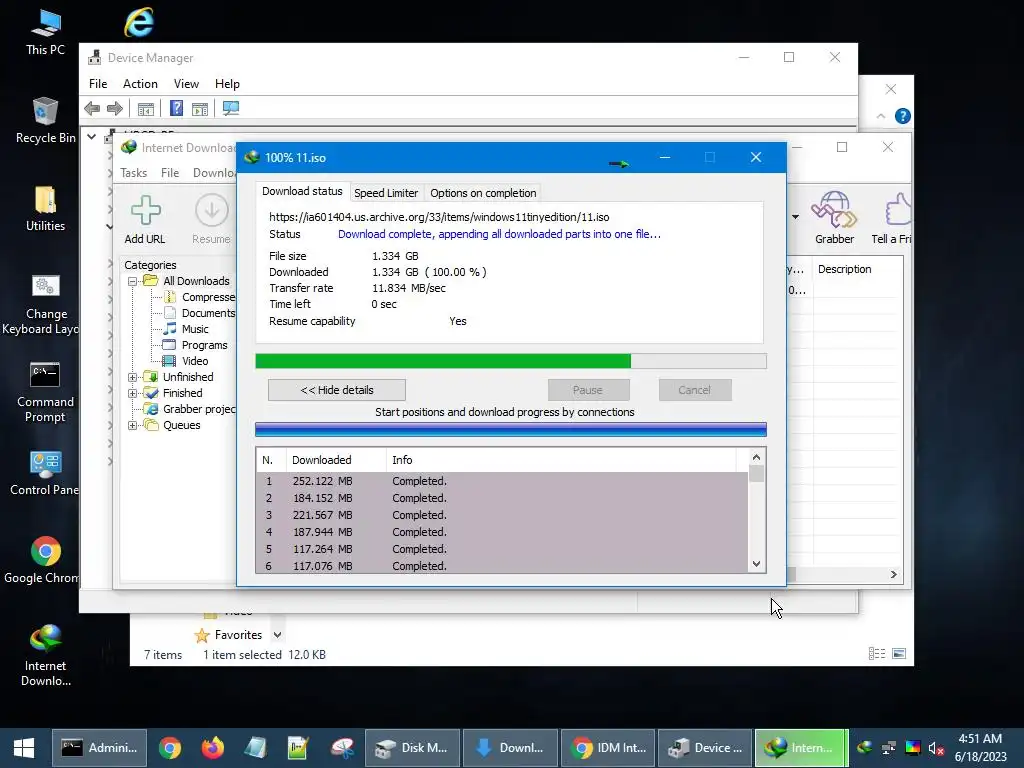The image size is (1024, 768).
Task: Click the Tell a Friend thumbs-up icon
Action: coord(898,210)
